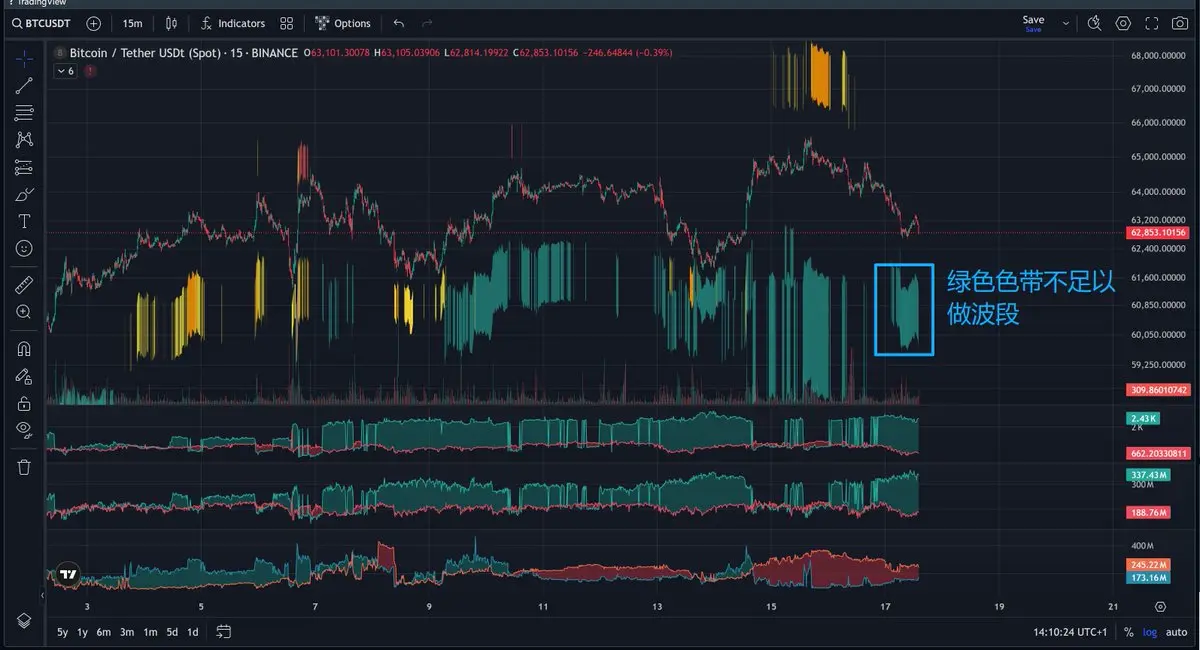This screenshot has width=1200, height=650.
Task: Set the date range to 1y
Action: (x=83, y=632)
